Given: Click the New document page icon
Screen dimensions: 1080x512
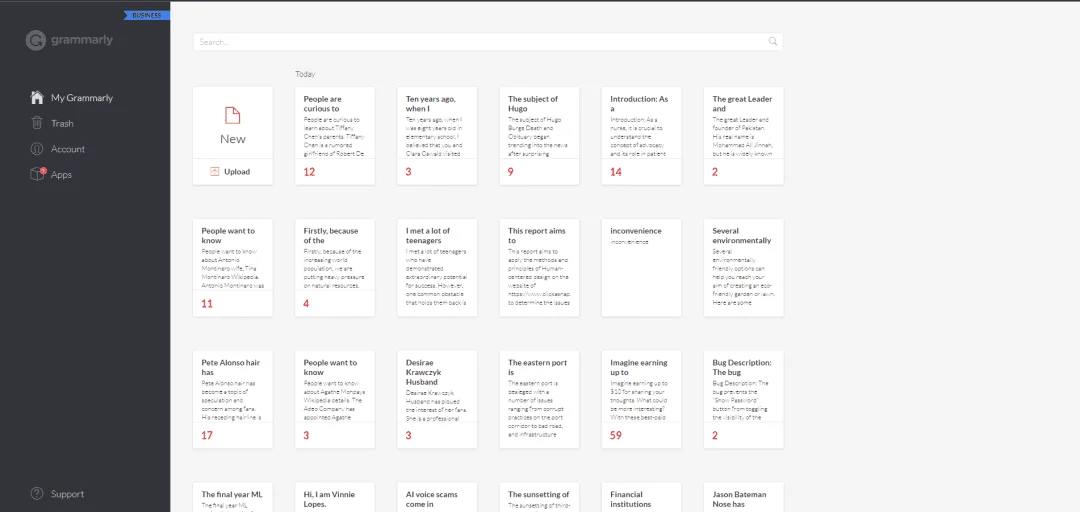Looking at the screenshot, I should [233, 116].
